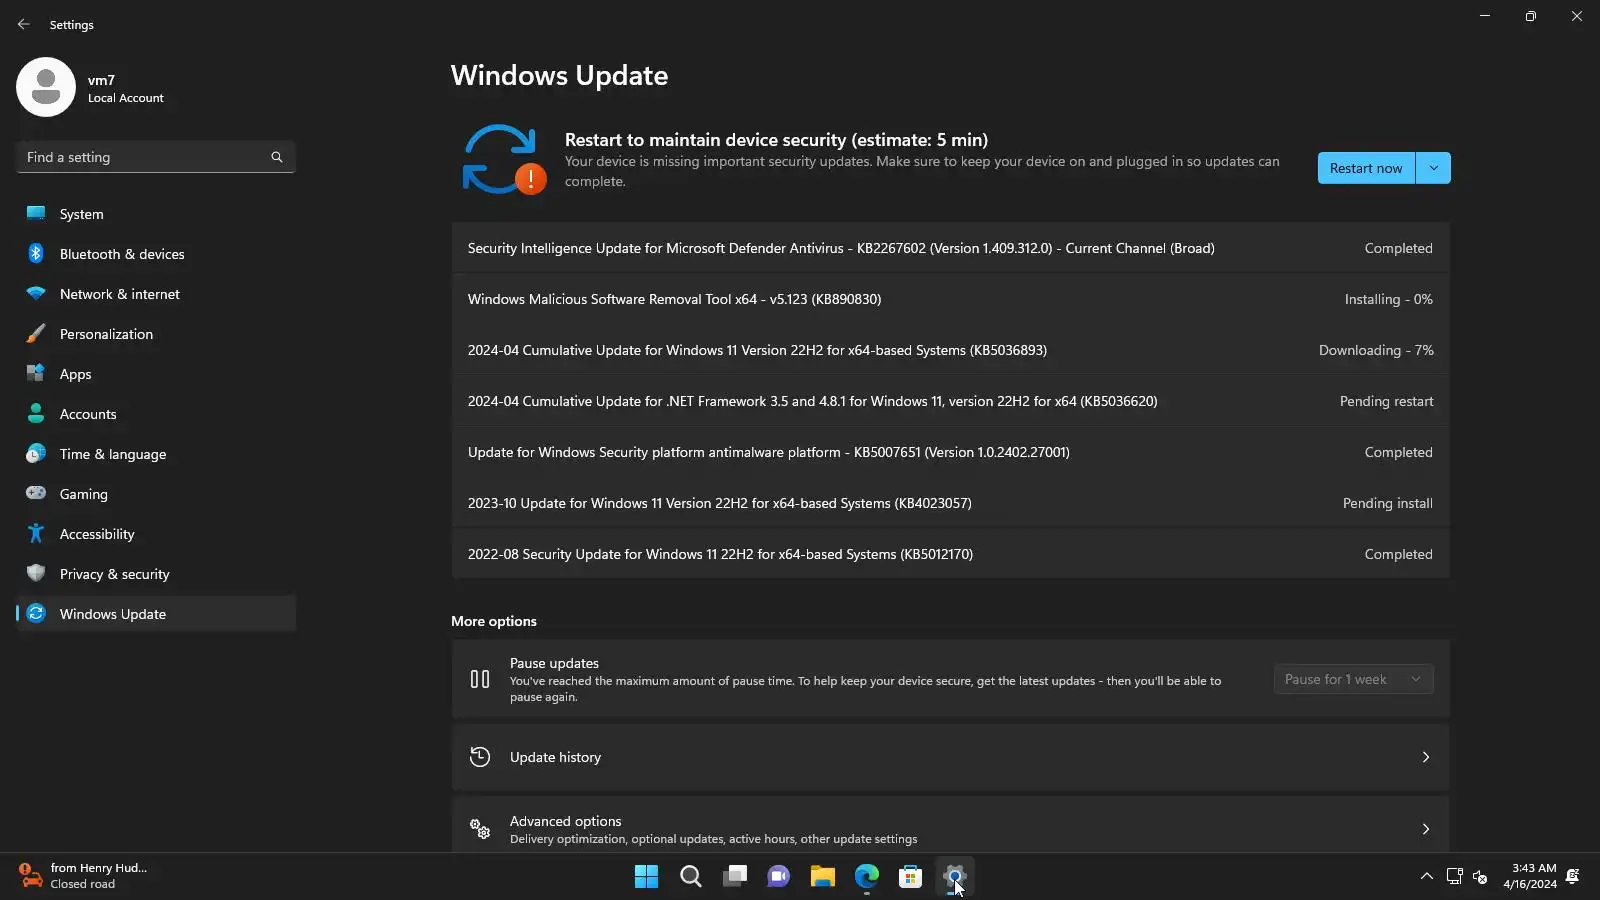Screen dimensions: 1600x900
Task: Open the notification center bell icon
Action: pos(1573,876)
